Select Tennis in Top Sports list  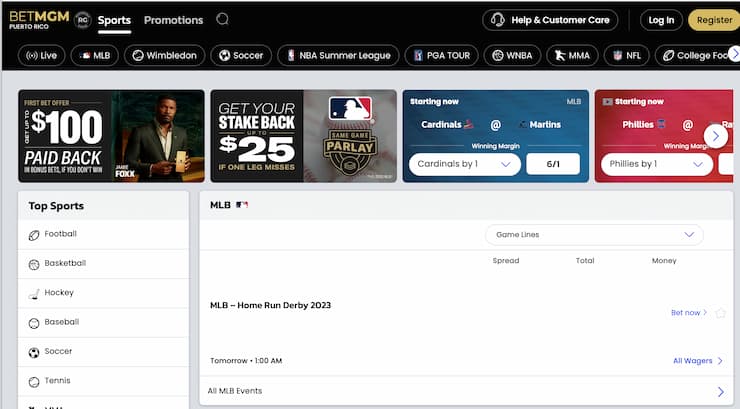pyautogui.click(x=103, y=381)
